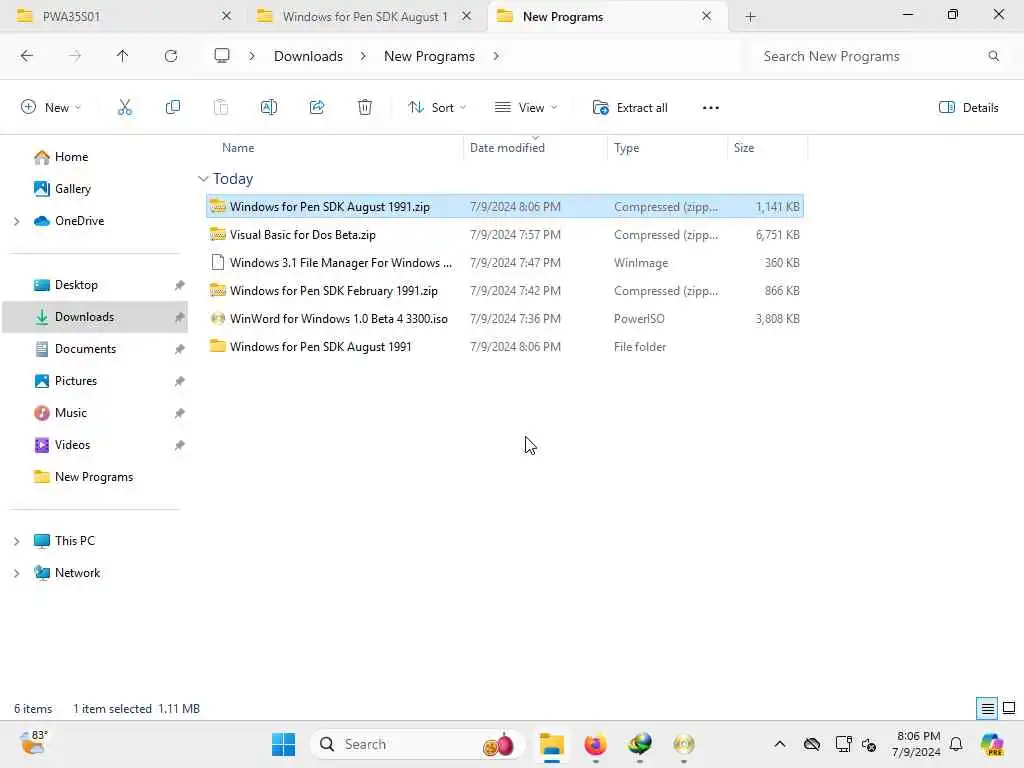
Task: Select Windows for Pen SDK February 1991.zip
Action: (x=504, y=291)
